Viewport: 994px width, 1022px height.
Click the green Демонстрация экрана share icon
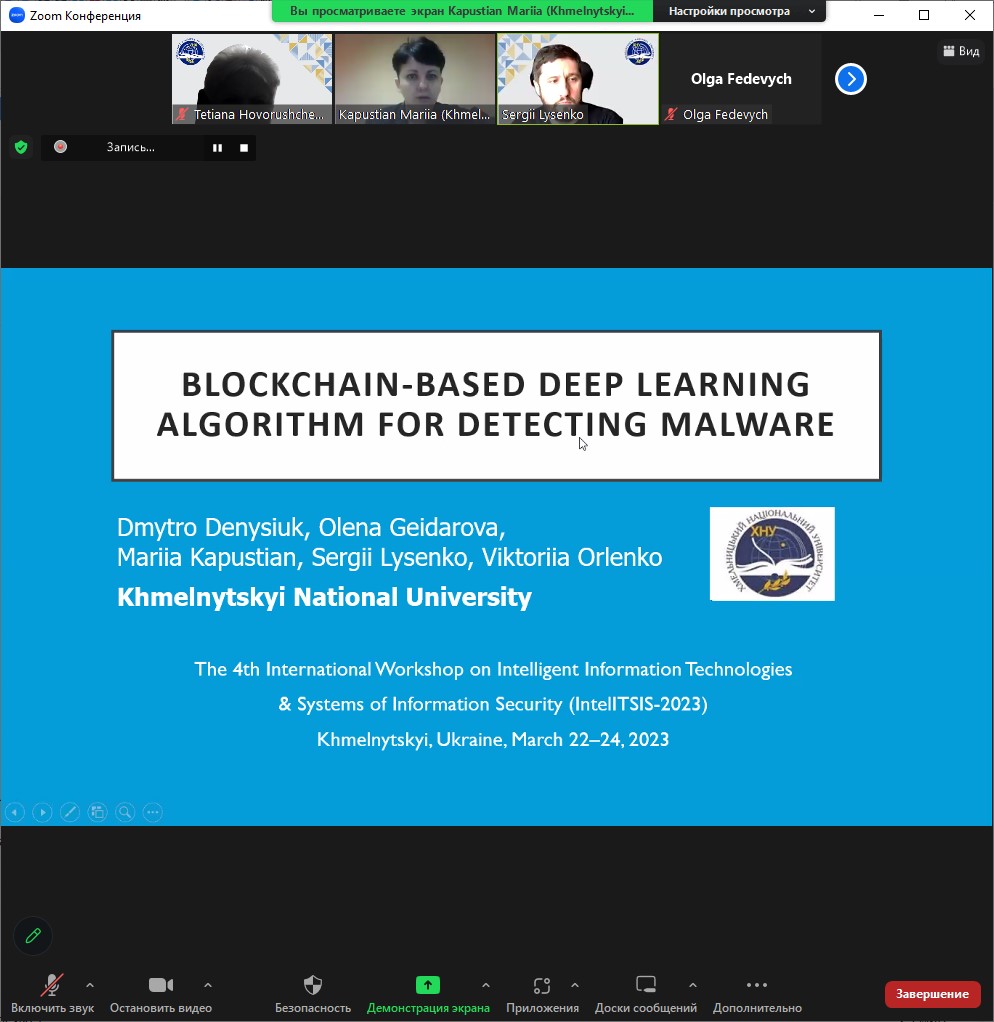click(x=428, y=986)
